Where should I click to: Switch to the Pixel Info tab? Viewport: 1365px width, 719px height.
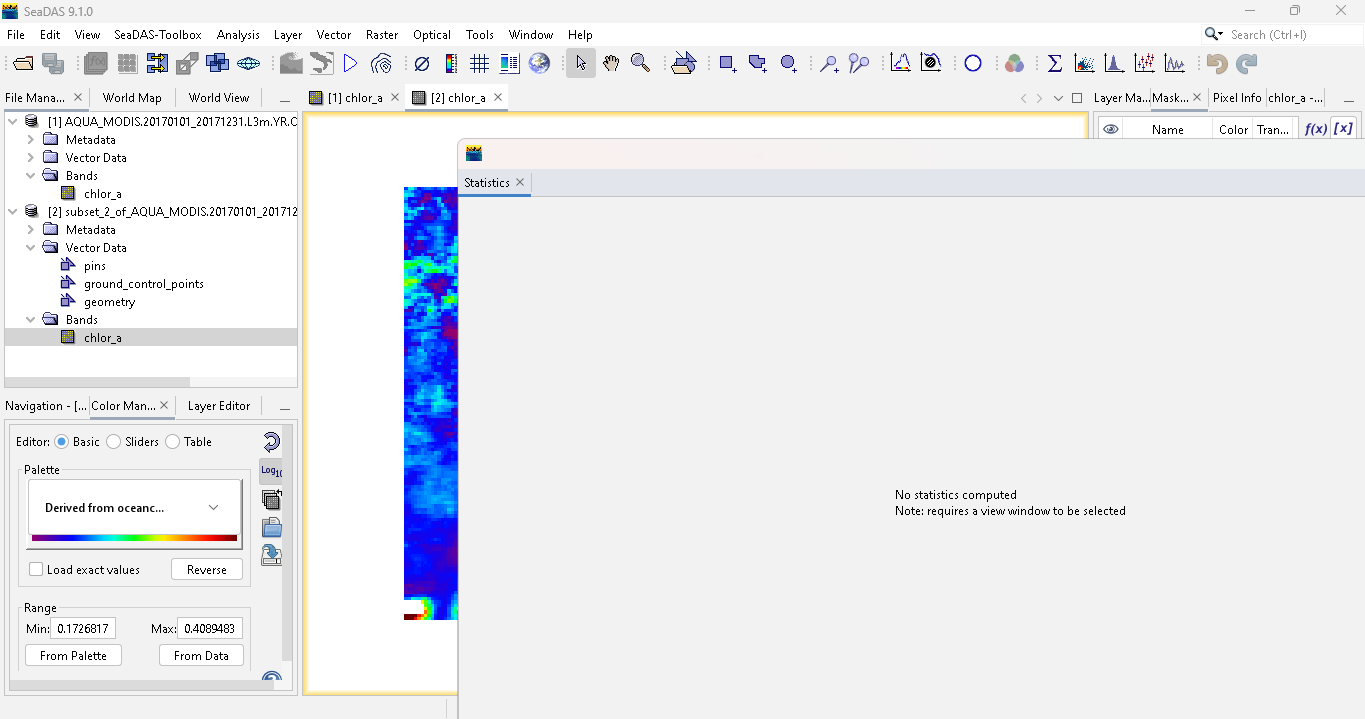click(1237, 98)
